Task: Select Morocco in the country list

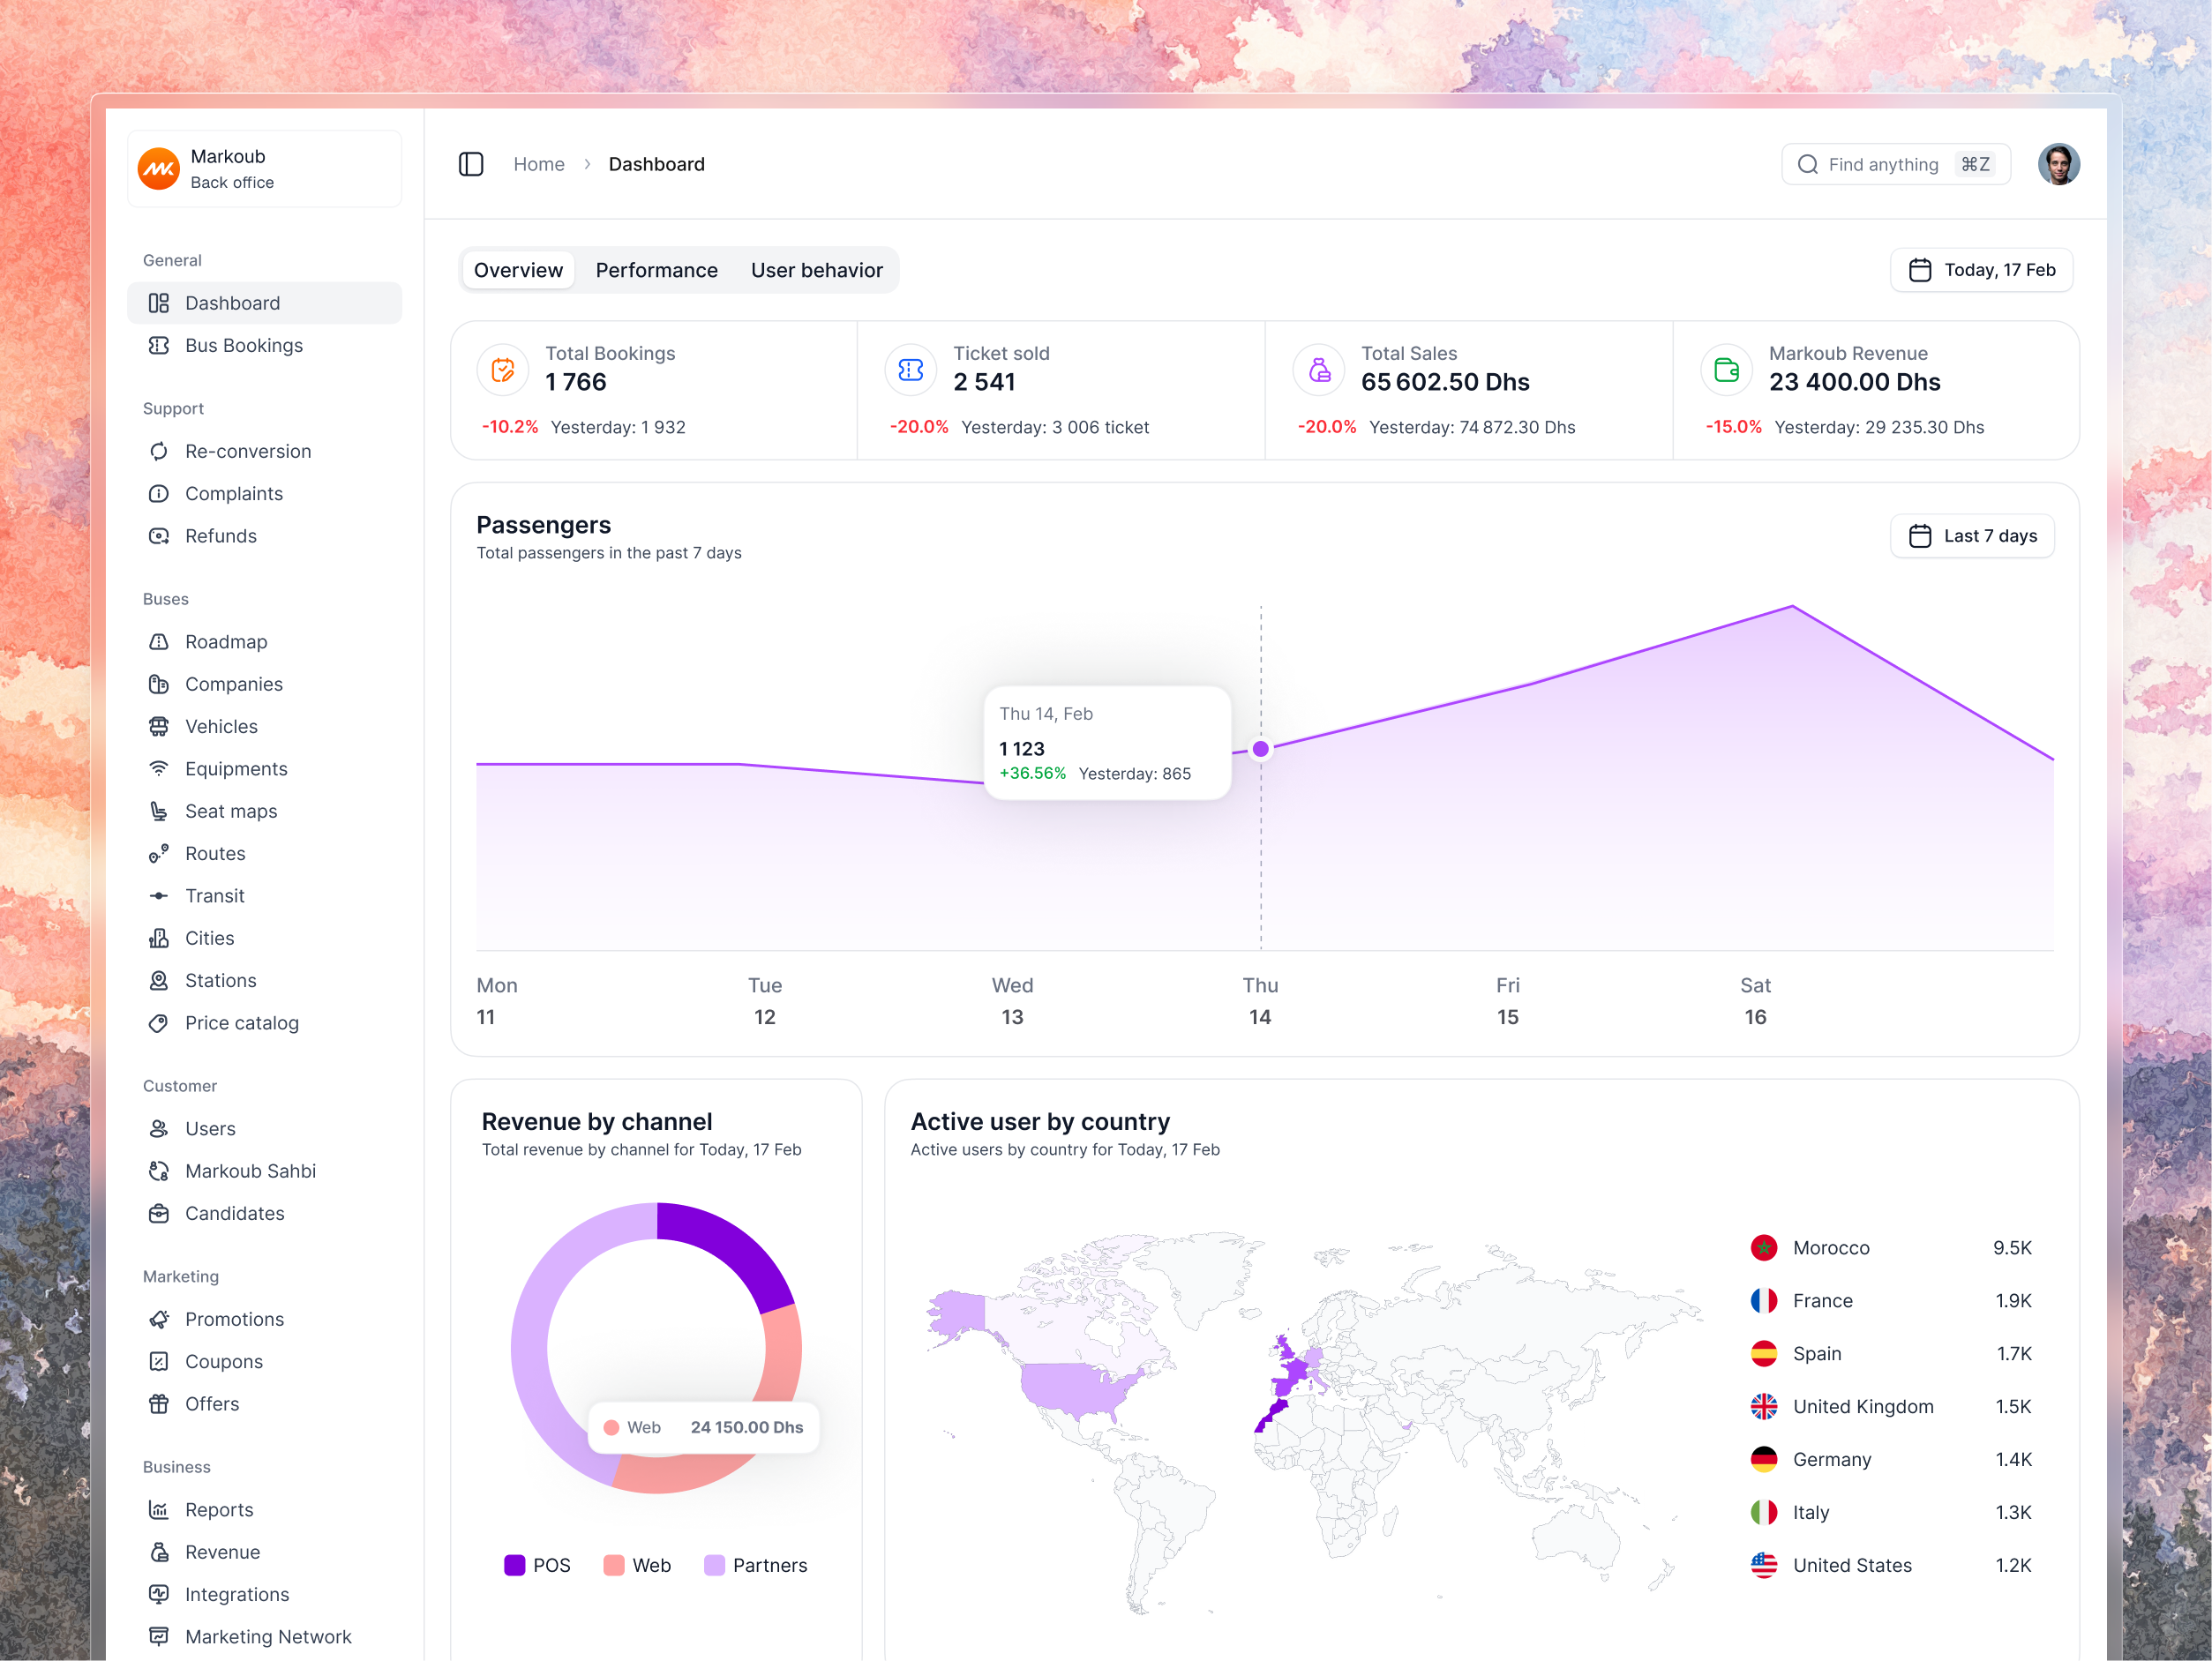Action: pos(1891,1248)
